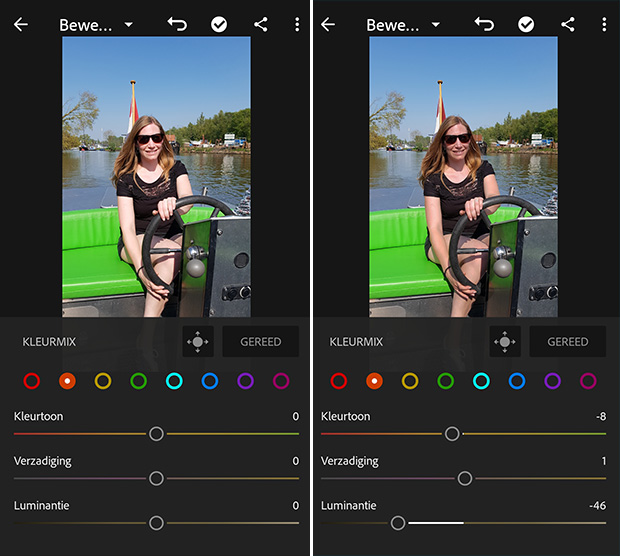
Task: Tap Verzadiging label in right screen
Action: click(350, 461)
